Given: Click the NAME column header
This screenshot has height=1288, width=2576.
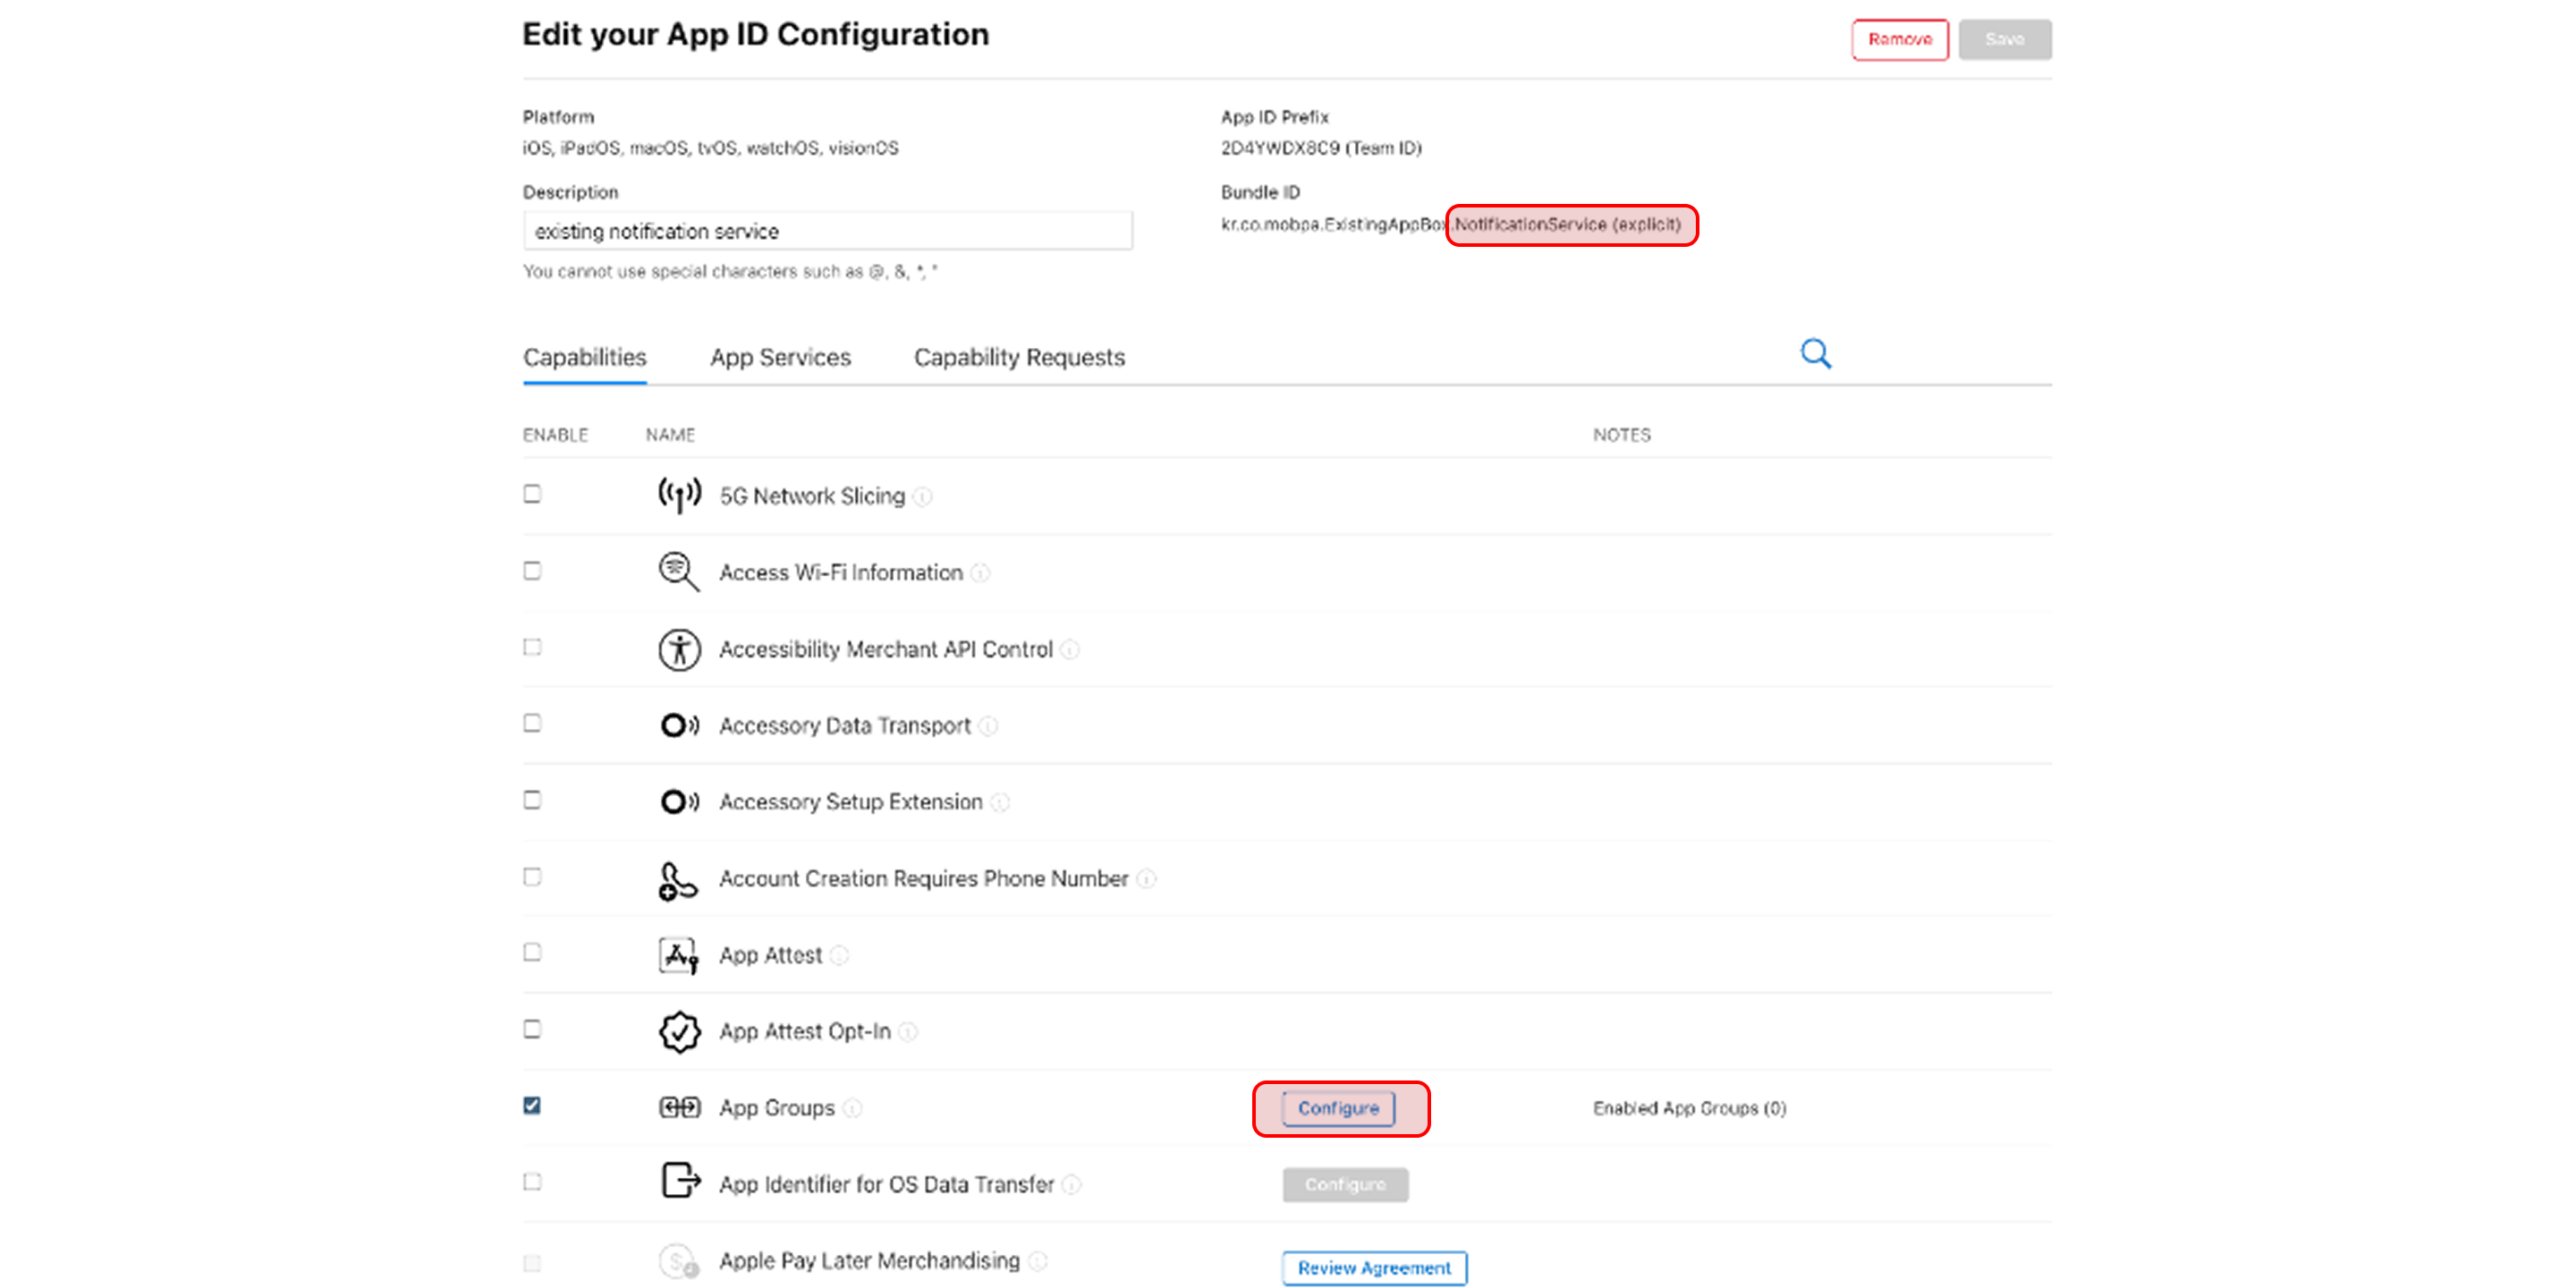Looking at the screenshot, I should 670,435.
